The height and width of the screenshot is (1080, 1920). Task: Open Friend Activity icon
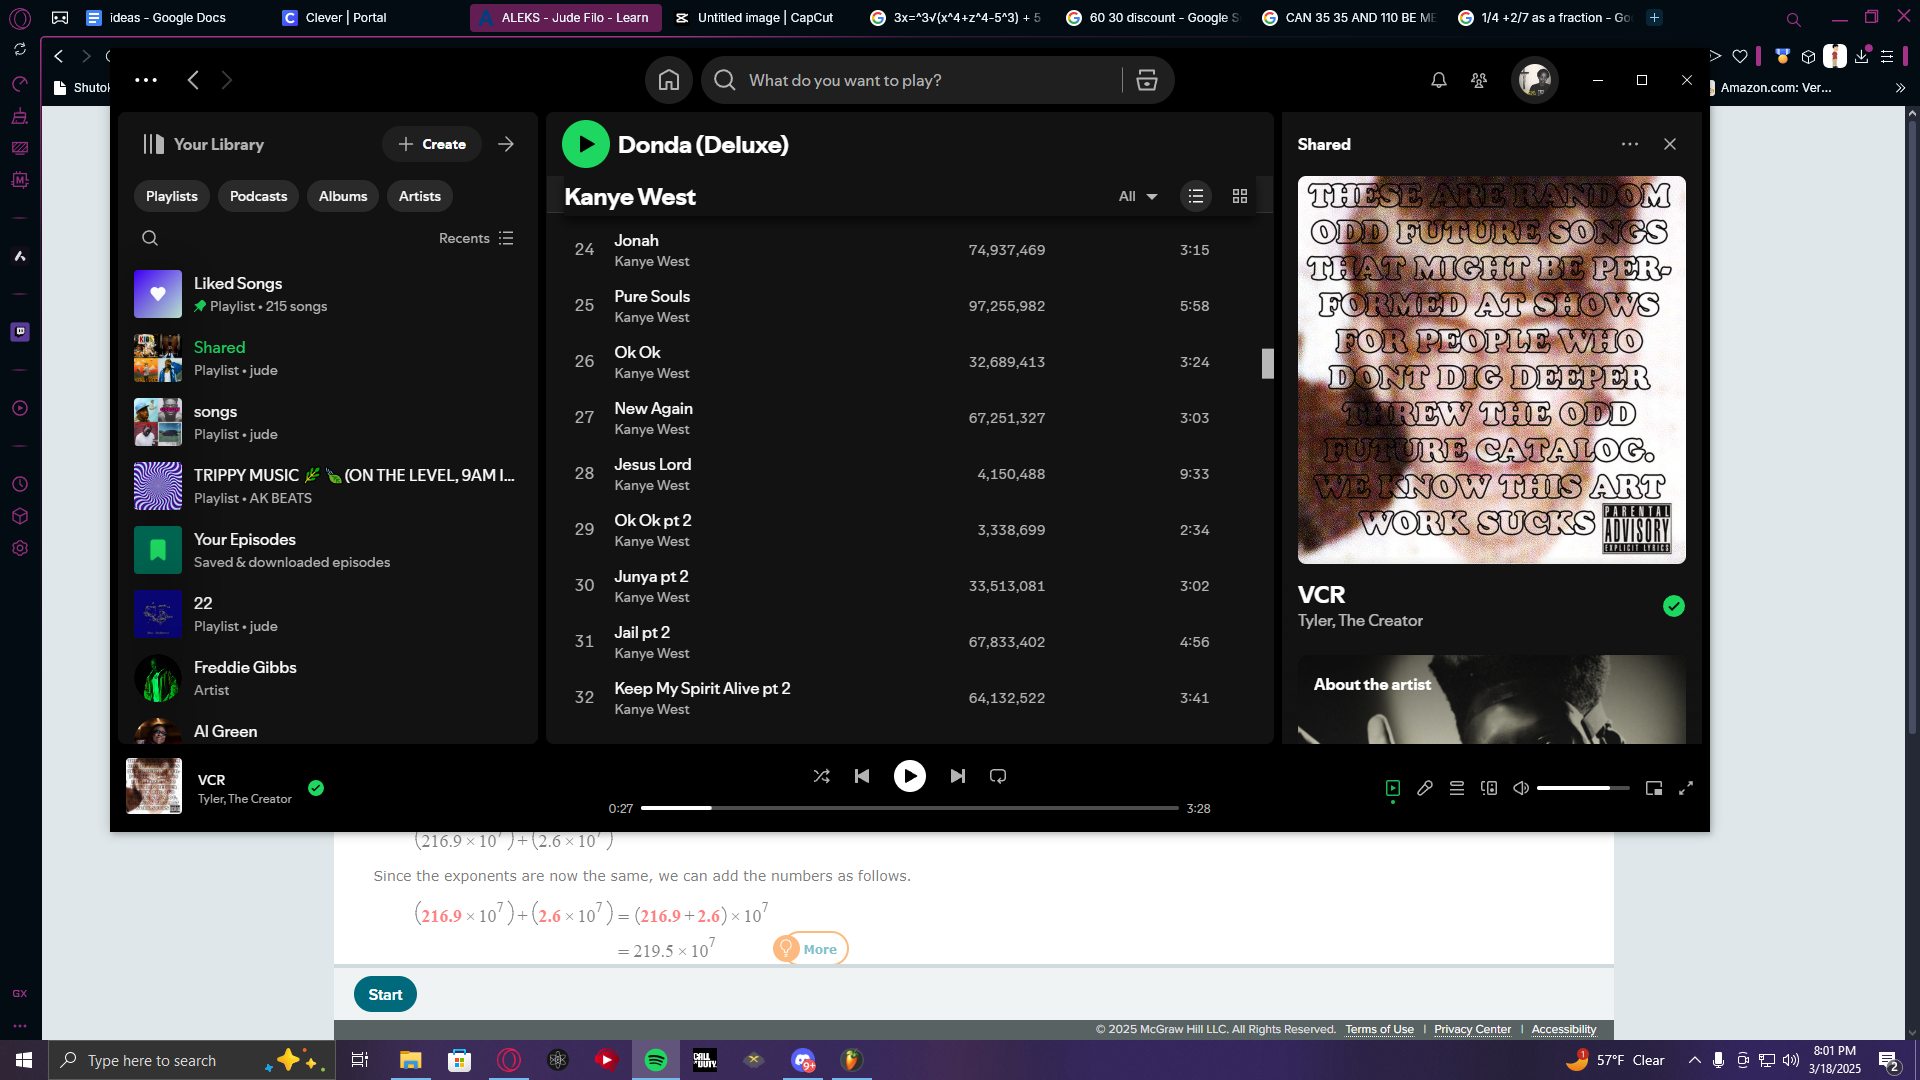tap(1479, 80)
